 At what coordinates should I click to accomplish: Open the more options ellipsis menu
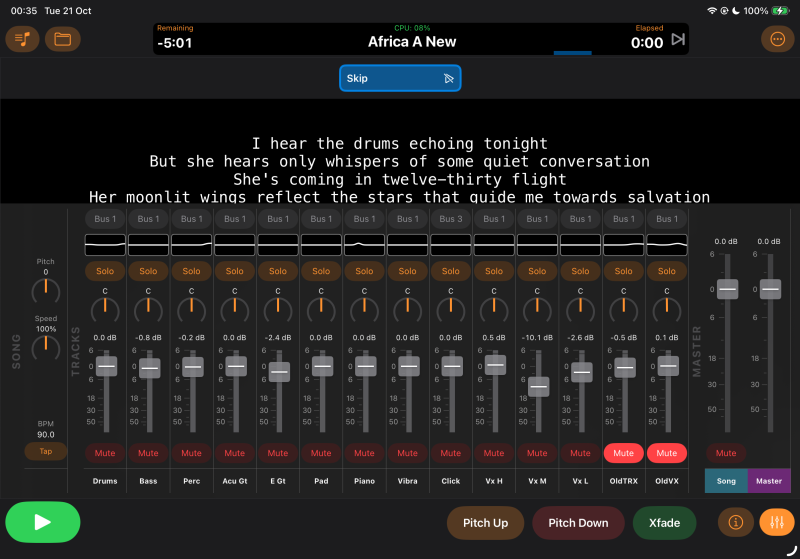[x=777, y=39]
